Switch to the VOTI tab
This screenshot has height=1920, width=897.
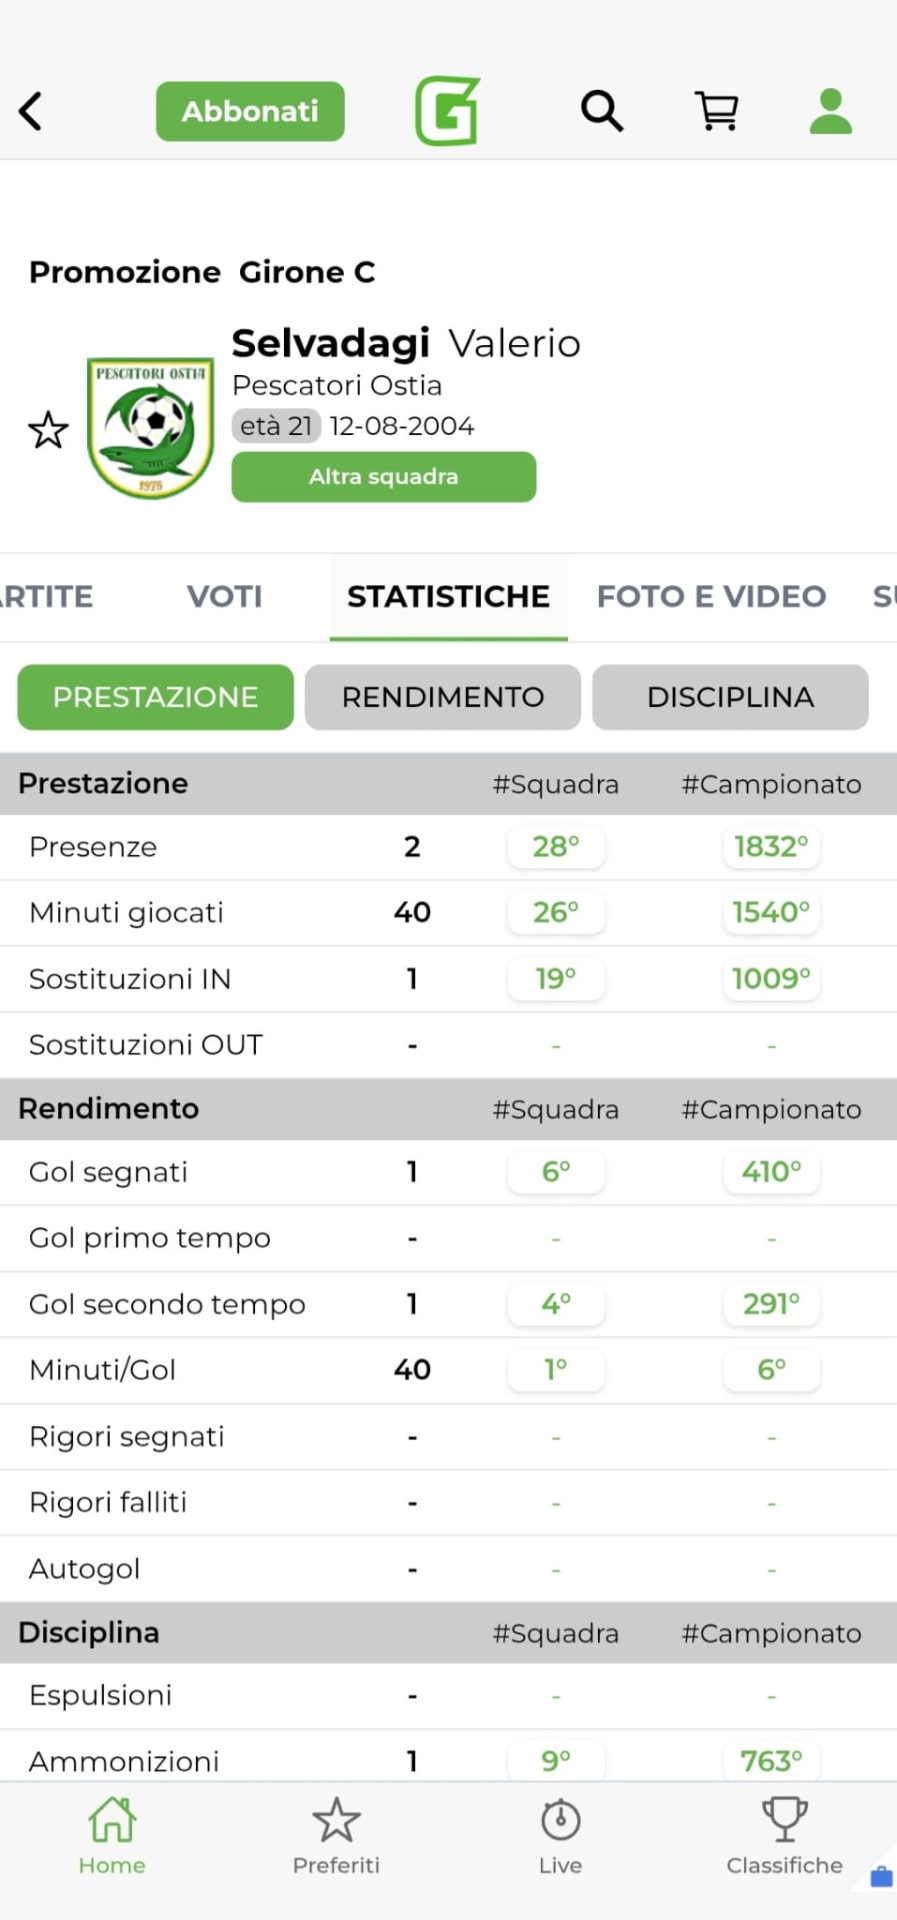coord(224,597)
